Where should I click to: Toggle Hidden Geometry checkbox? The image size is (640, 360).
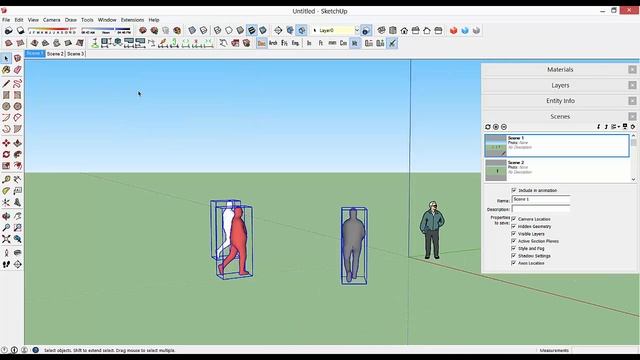pos(514,227)
